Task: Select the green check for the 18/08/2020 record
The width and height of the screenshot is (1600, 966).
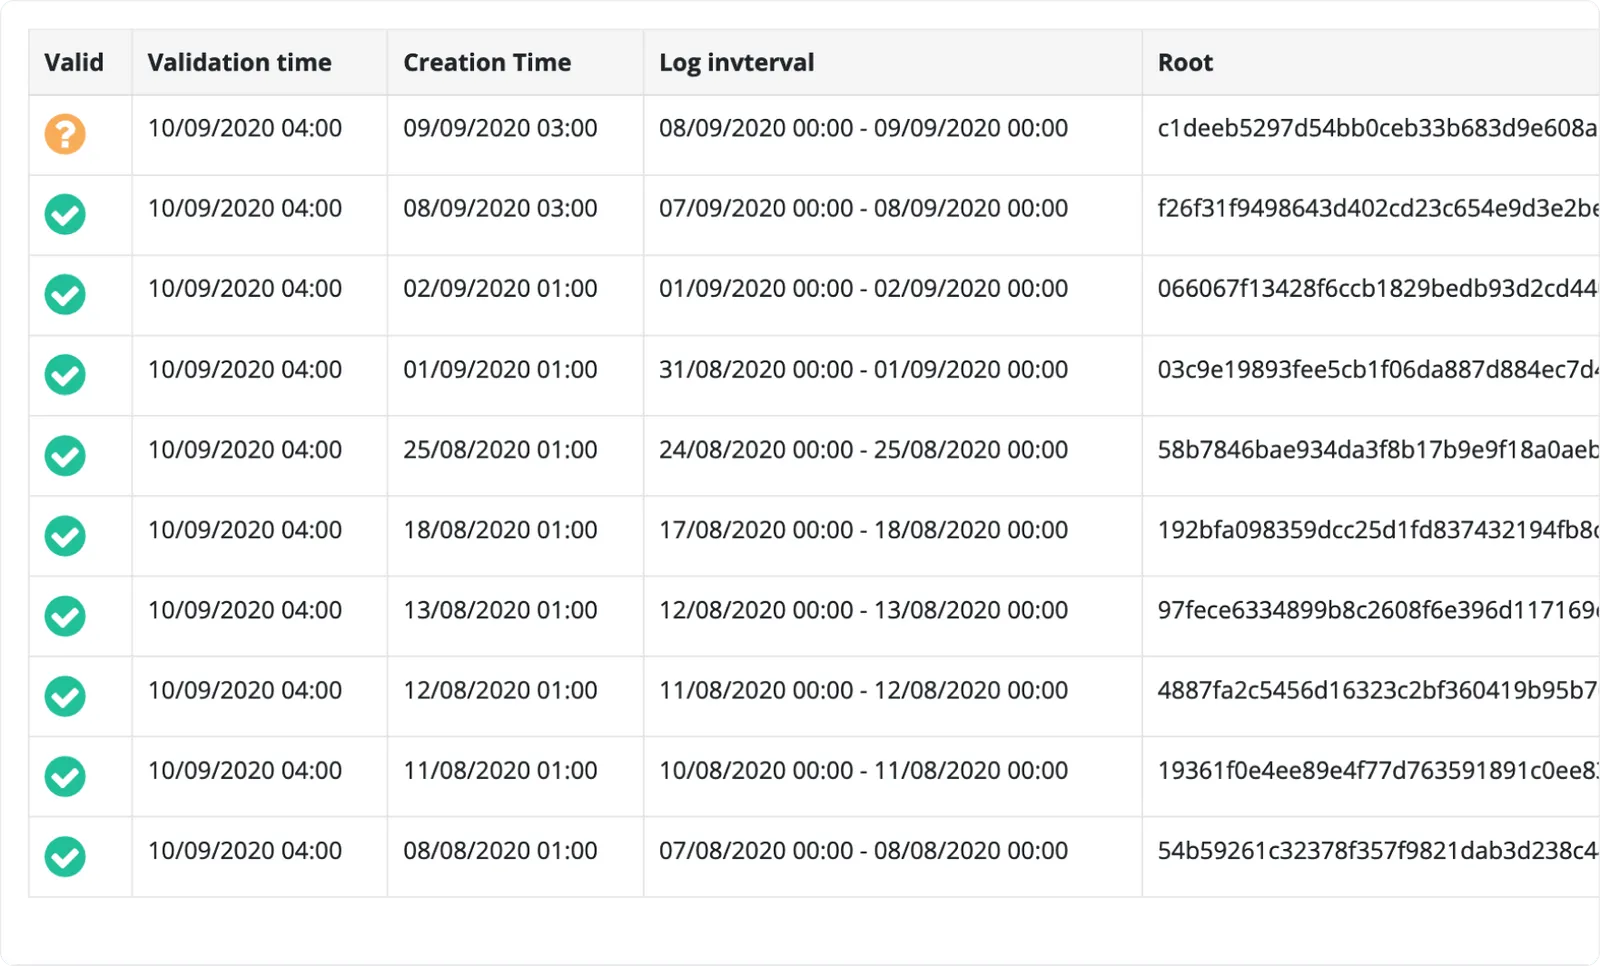Action: [64, 535]
